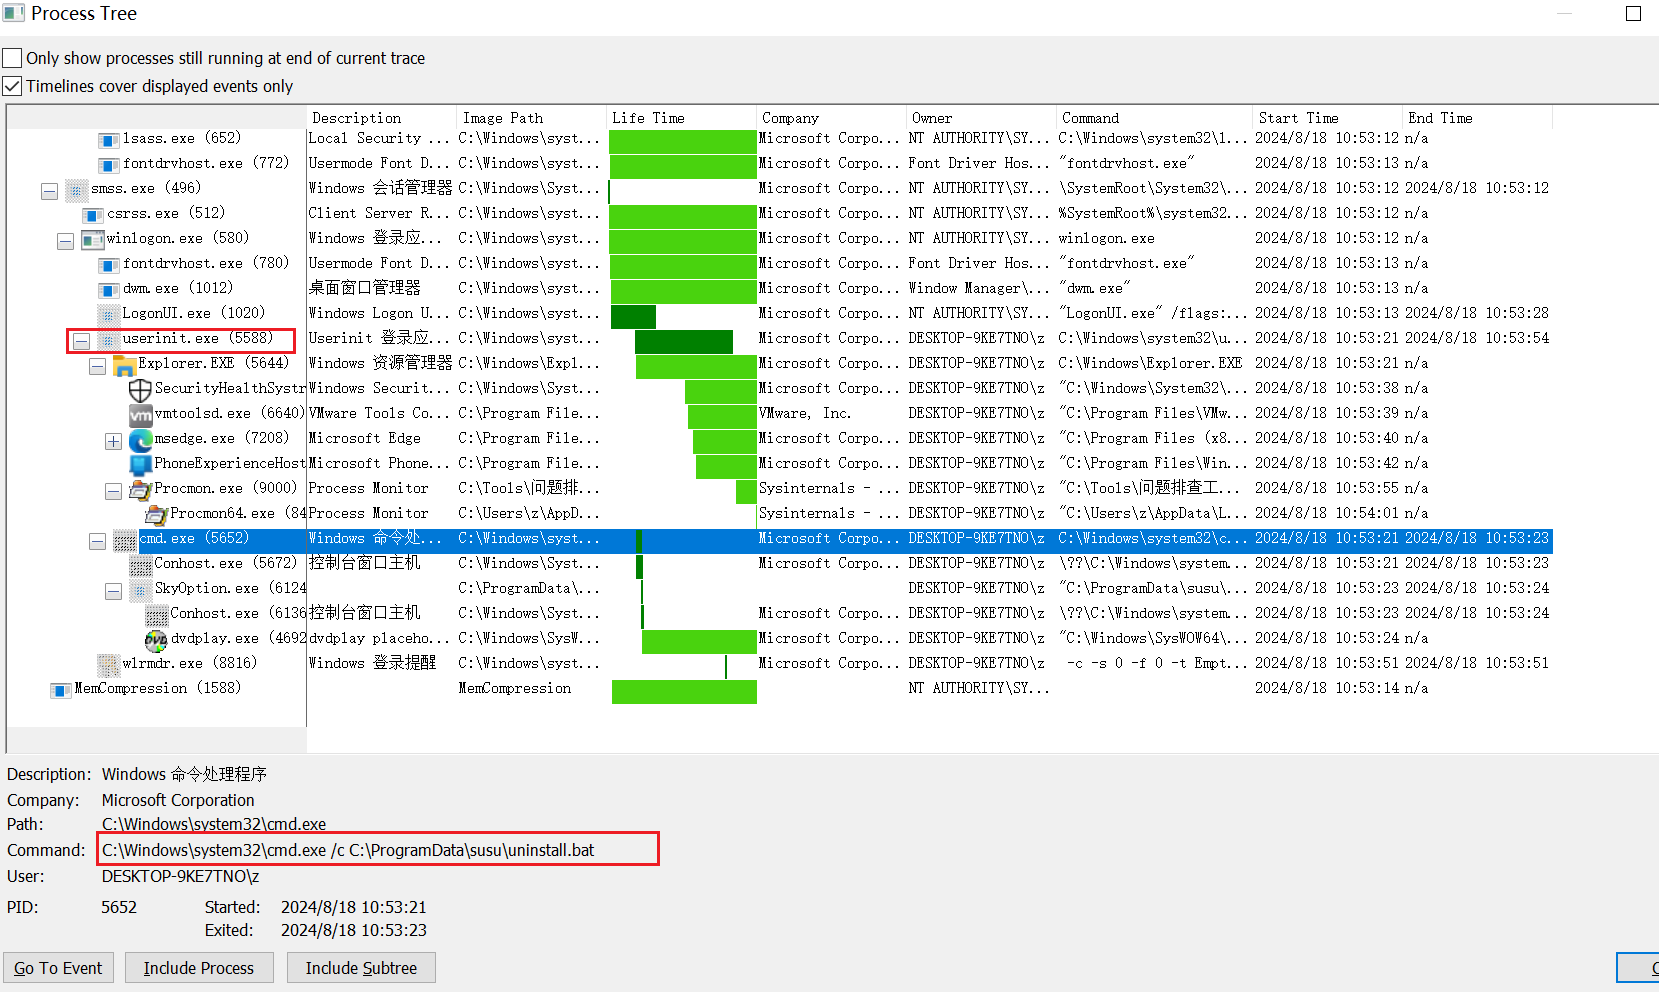Select the PhoneExperienceHost icon
The width and height of the screenshot is (1659, 992).
tap(141, 464)
